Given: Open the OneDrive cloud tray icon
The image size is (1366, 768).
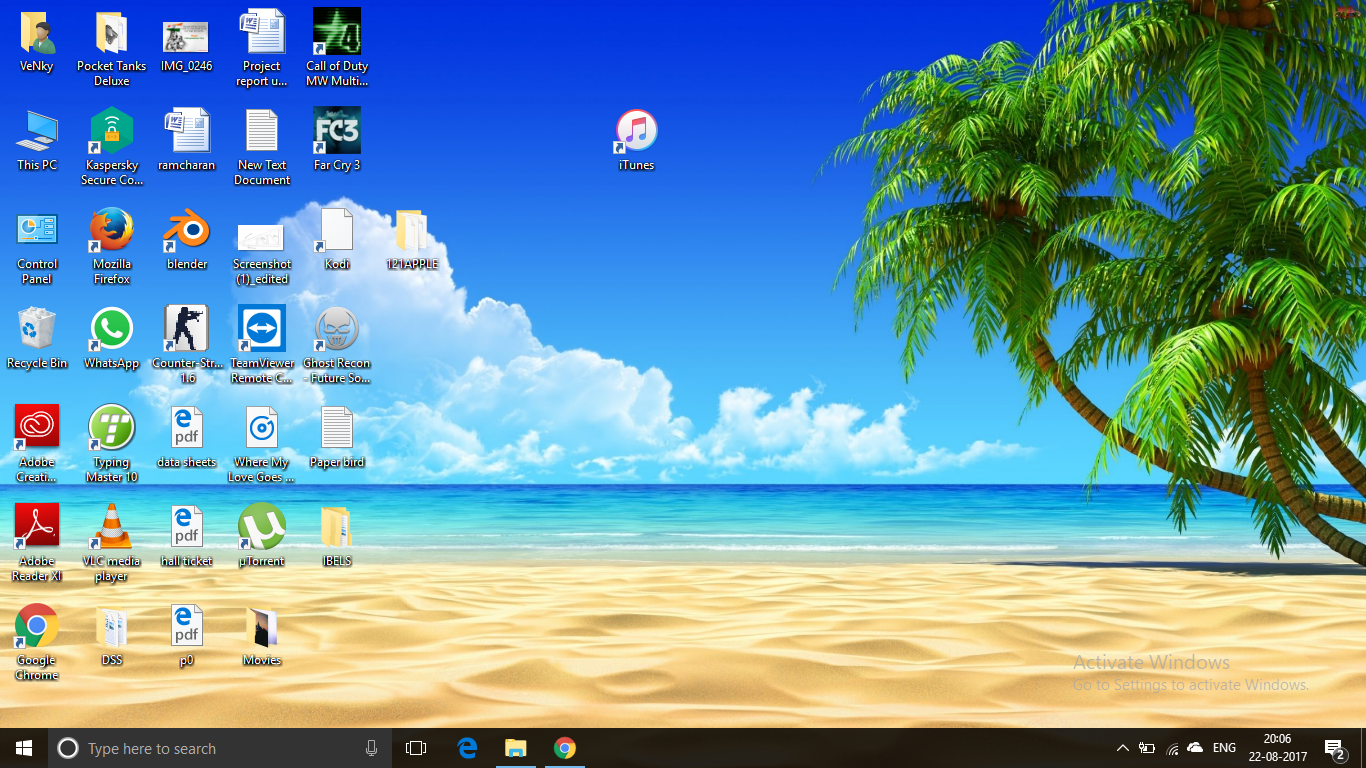Looking at the screenshot, I should click(1195, 748).
